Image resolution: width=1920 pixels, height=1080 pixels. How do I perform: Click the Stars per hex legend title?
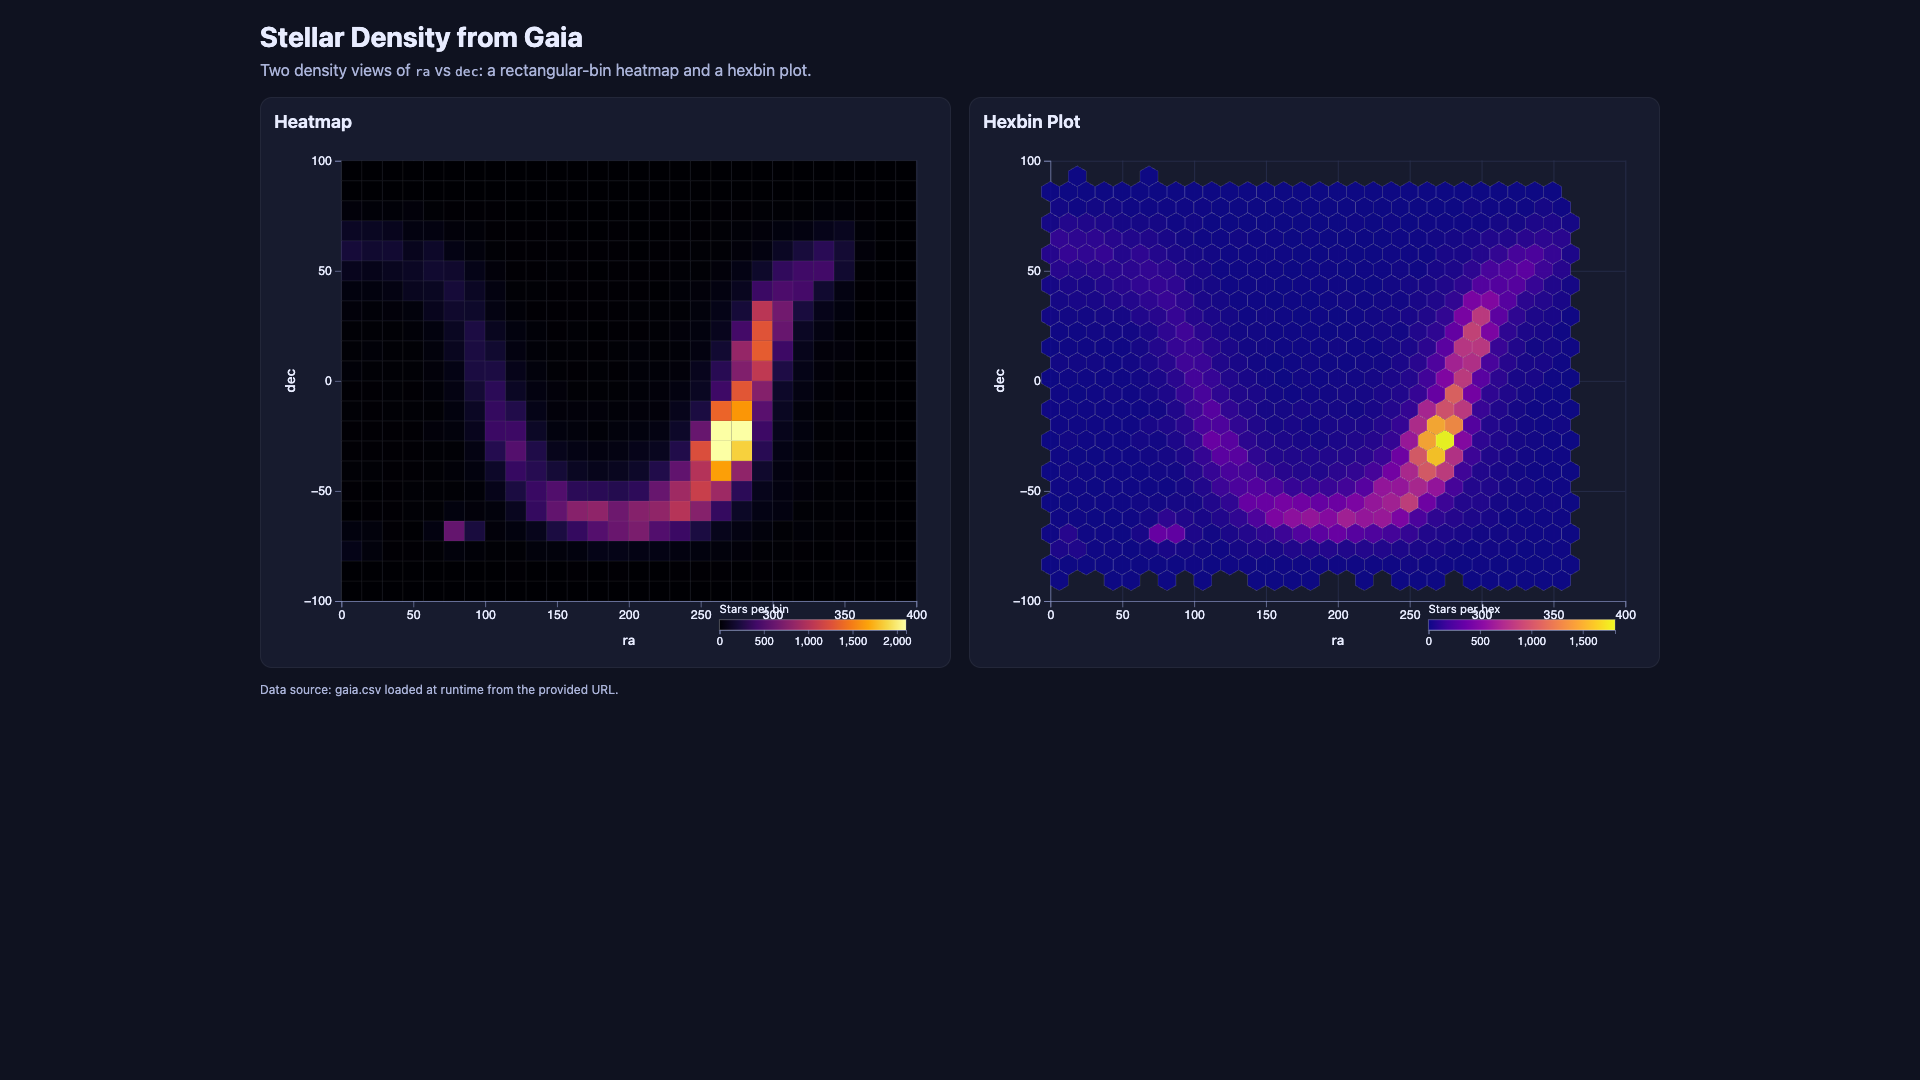click(1464, 609)
